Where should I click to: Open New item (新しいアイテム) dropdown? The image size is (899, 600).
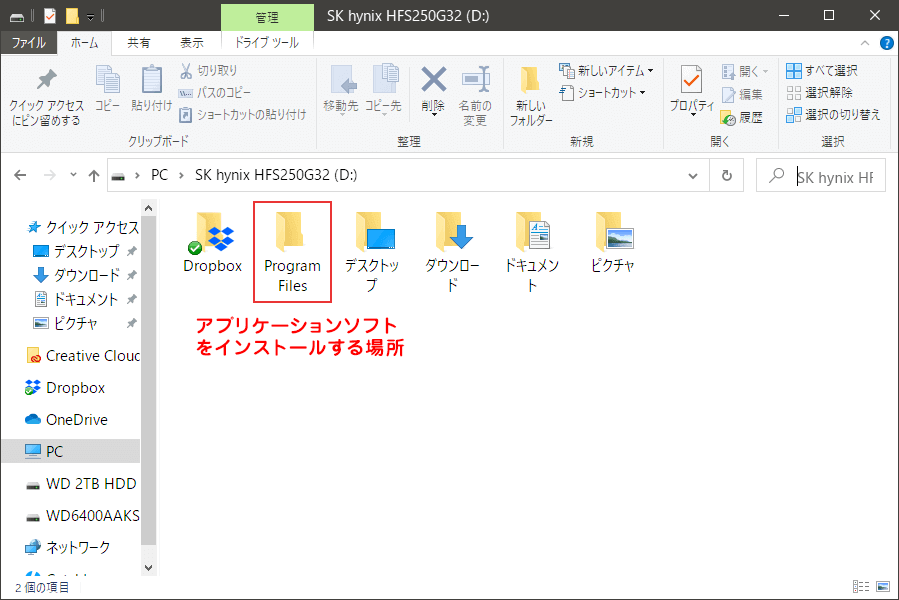click(x=607, y=71)
